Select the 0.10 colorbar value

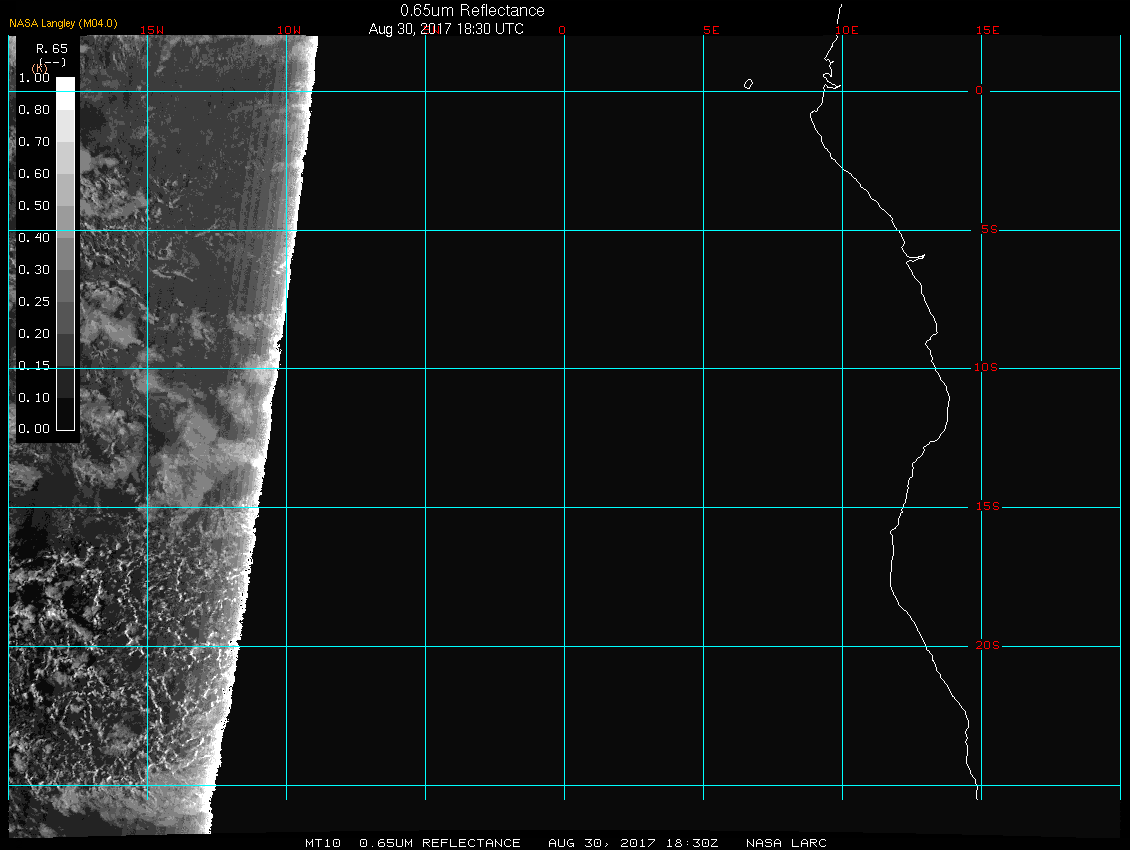click(34, 397)
